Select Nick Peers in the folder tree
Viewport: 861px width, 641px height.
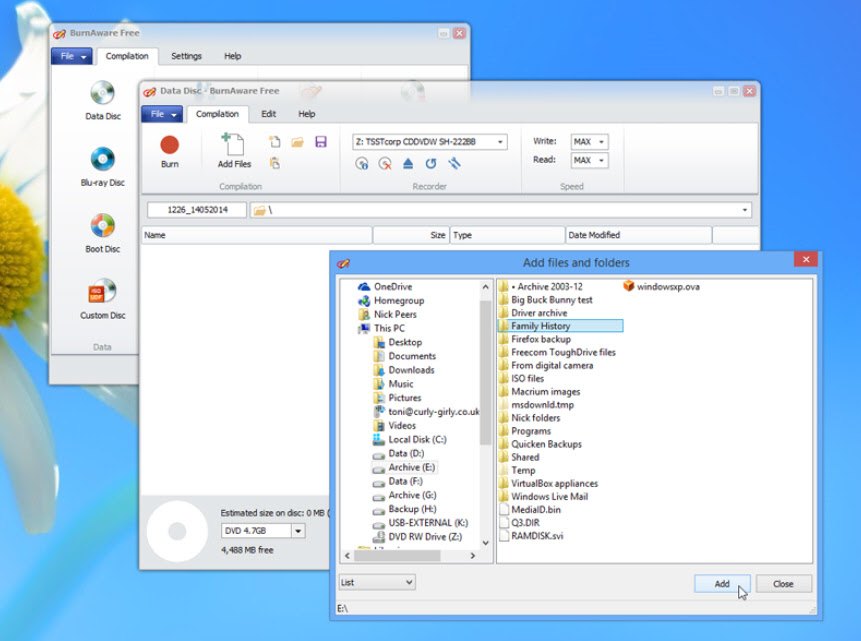point(388,314)
